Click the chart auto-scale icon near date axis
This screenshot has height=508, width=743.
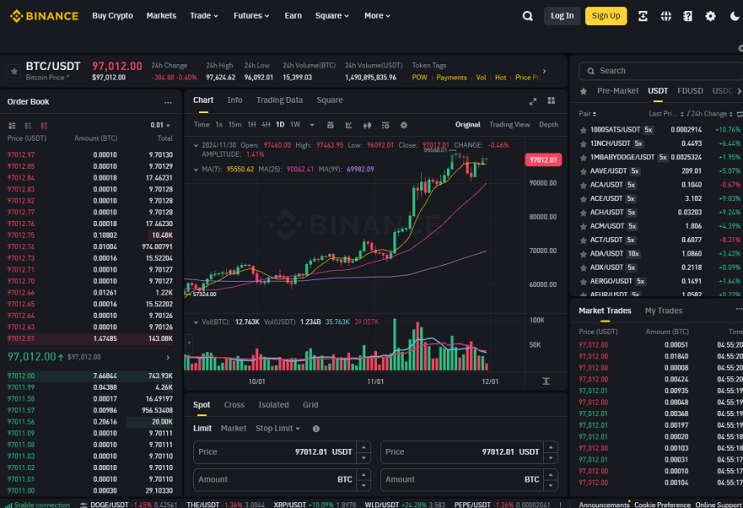tap(546, 381)
